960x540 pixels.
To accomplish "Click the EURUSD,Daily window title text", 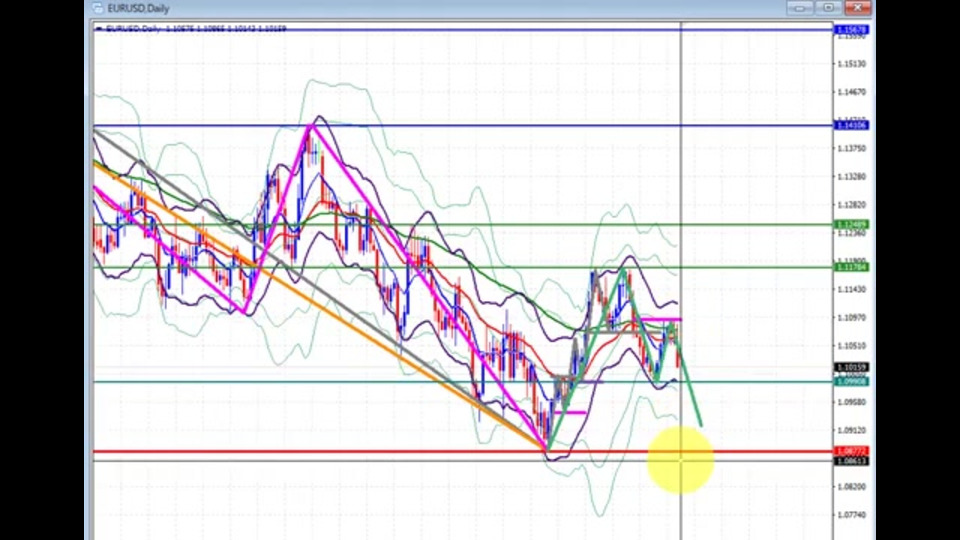I will tap(138, 9).
